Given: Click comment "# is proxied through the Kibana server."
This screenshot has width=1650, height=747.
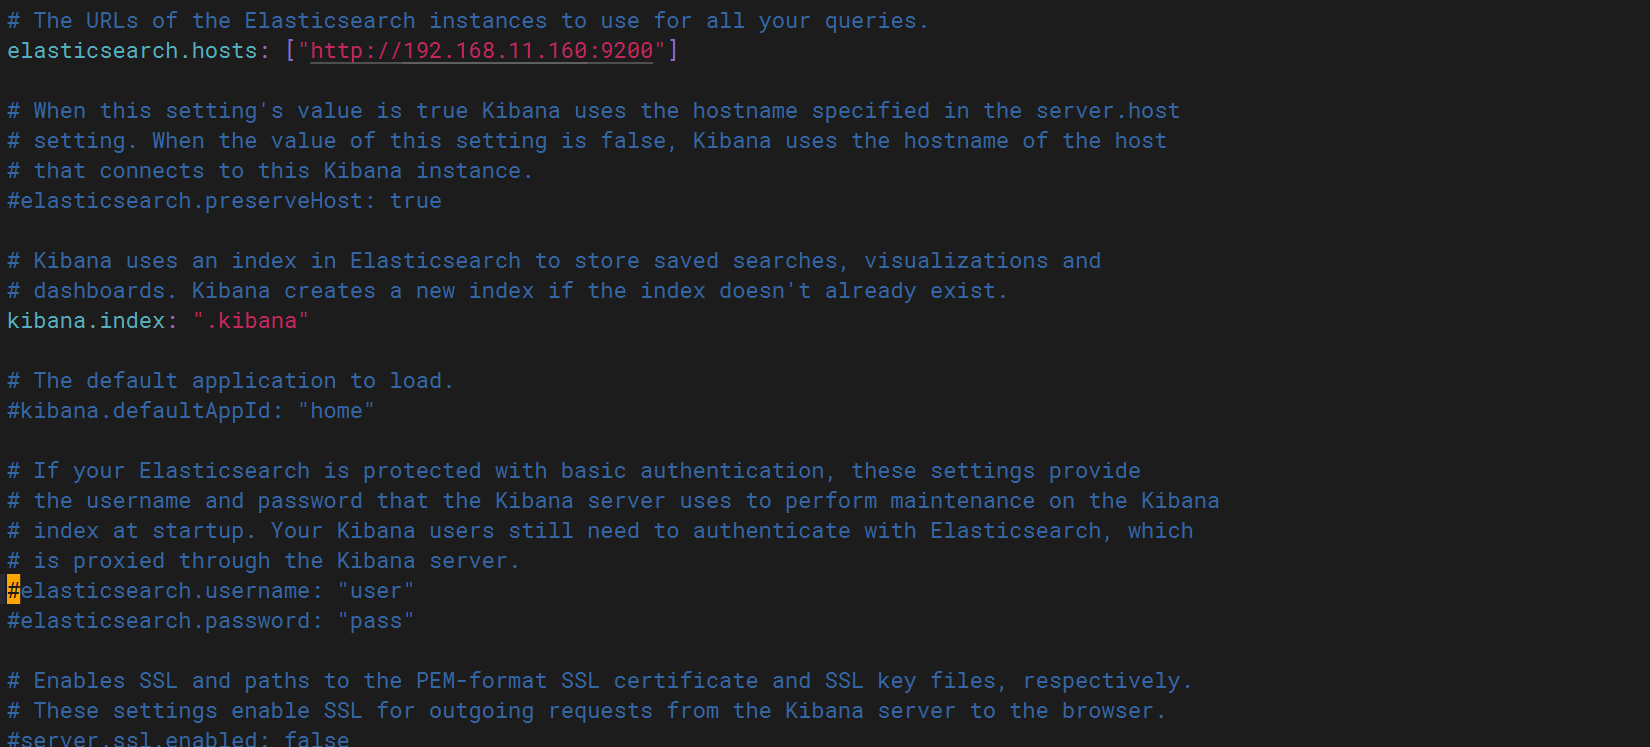Looking at the screenshot, I should pyautogui.click(x=264, y=561).
